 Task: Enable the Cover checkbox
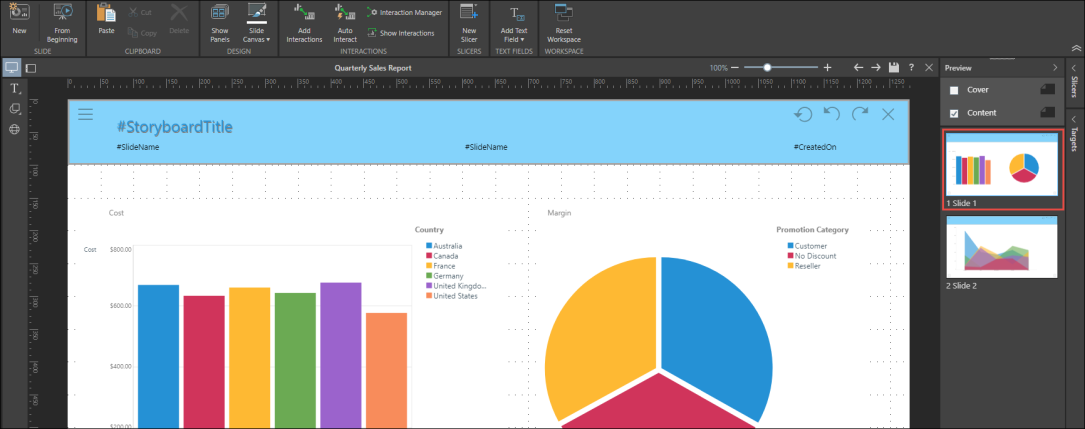click(953, 90)
